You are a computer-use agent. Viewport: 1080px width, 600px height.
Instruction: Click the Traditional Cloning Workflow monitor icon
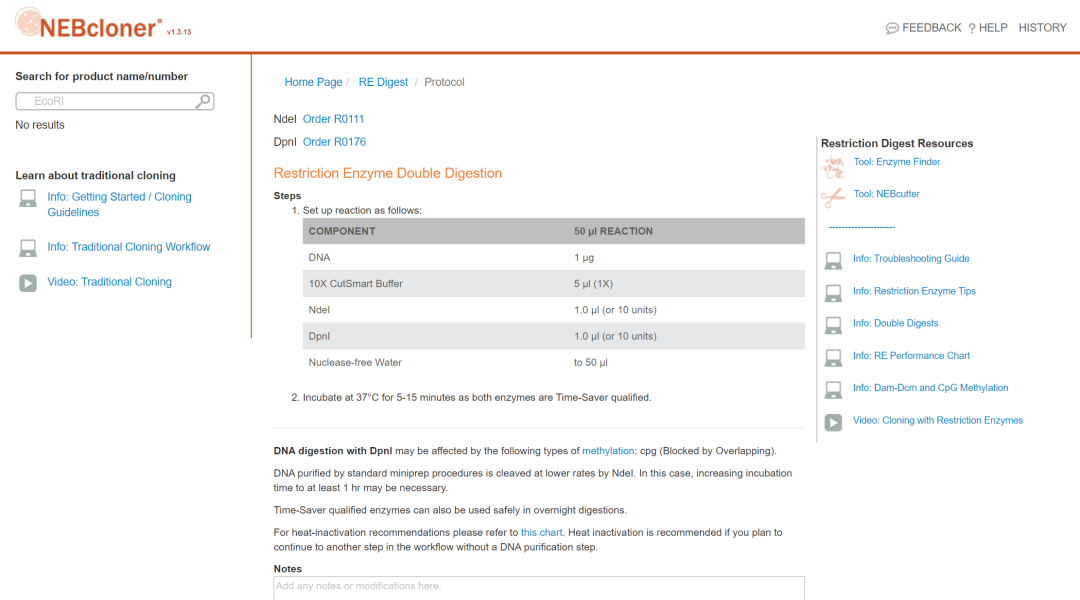coord(28,248)
